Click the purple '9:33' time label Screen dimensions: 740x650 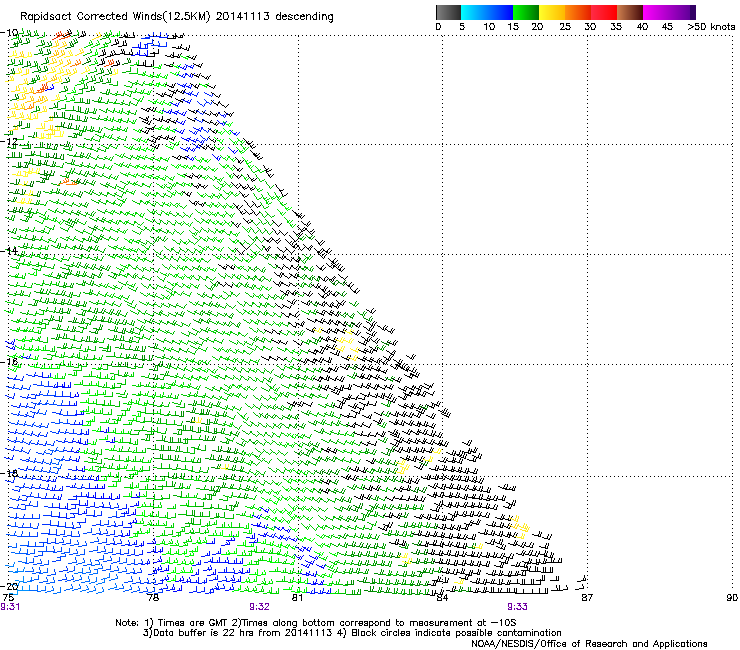[517, 607]
